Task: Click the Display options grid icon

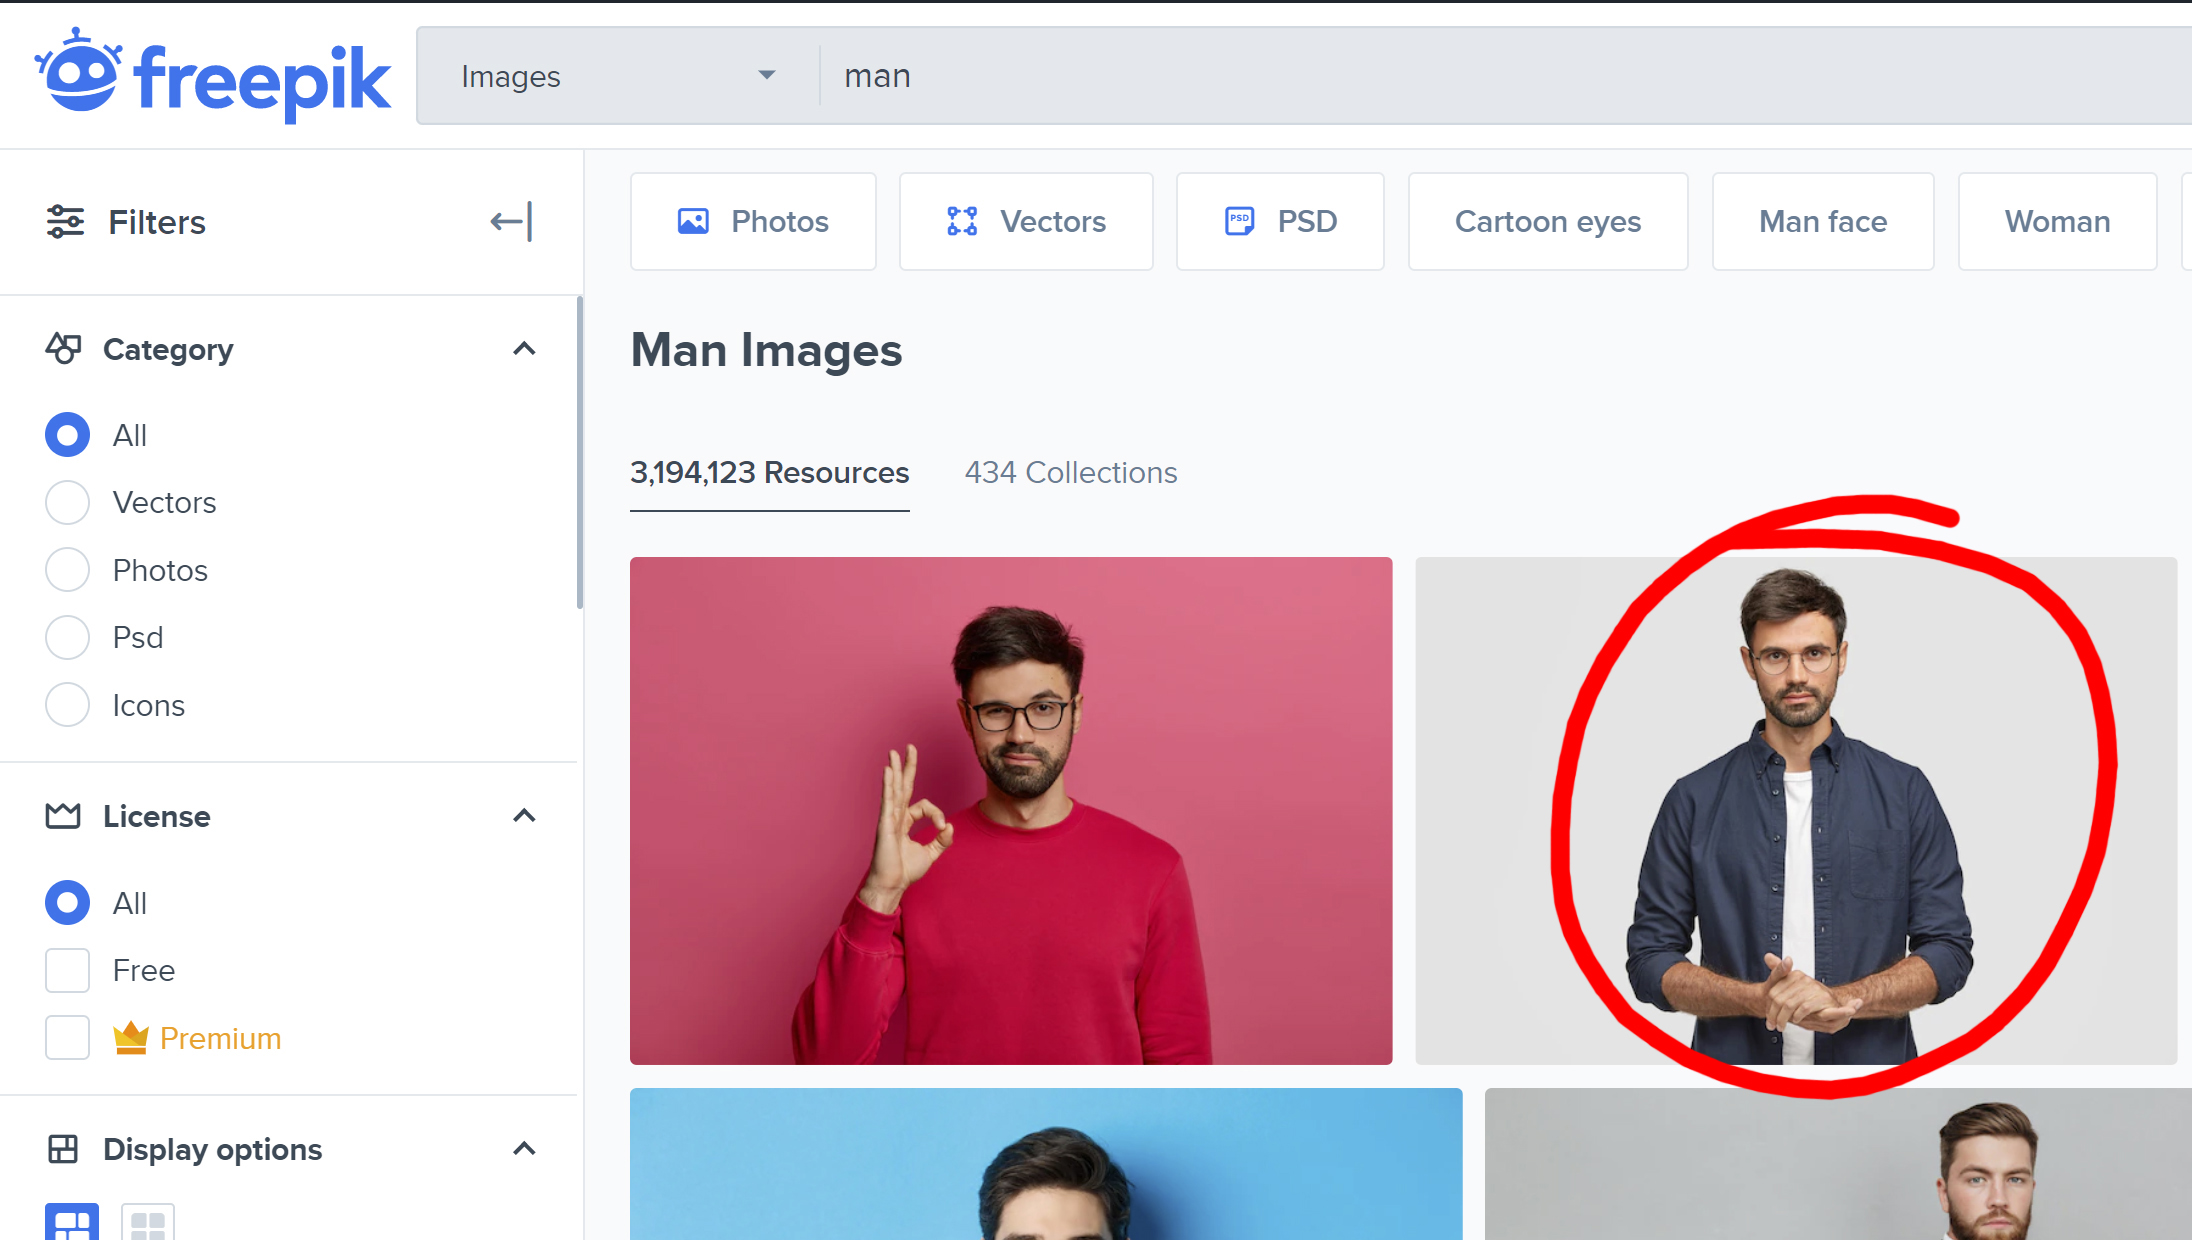Action: tap(63, 1149)
